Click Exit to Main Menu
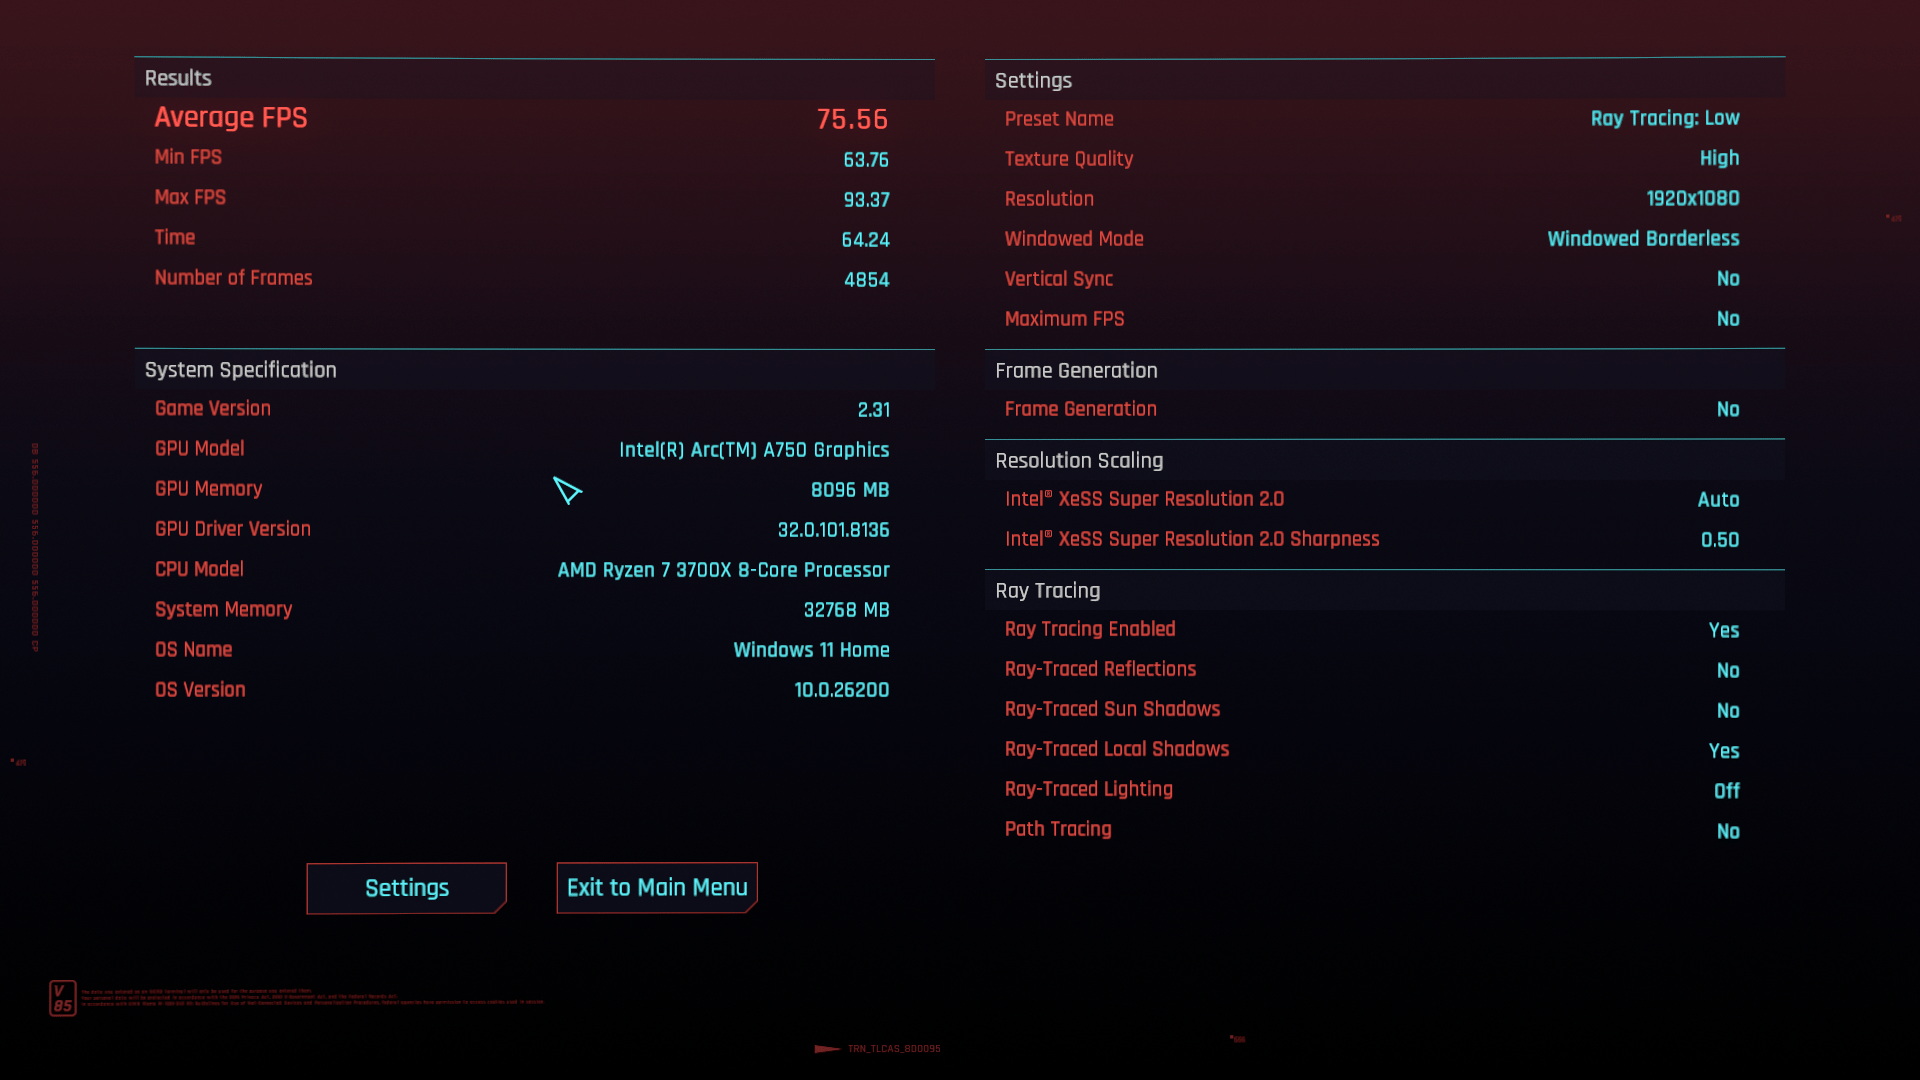Image resolution: width=1920 pixels, height=1080 pixels. point(657,888)
